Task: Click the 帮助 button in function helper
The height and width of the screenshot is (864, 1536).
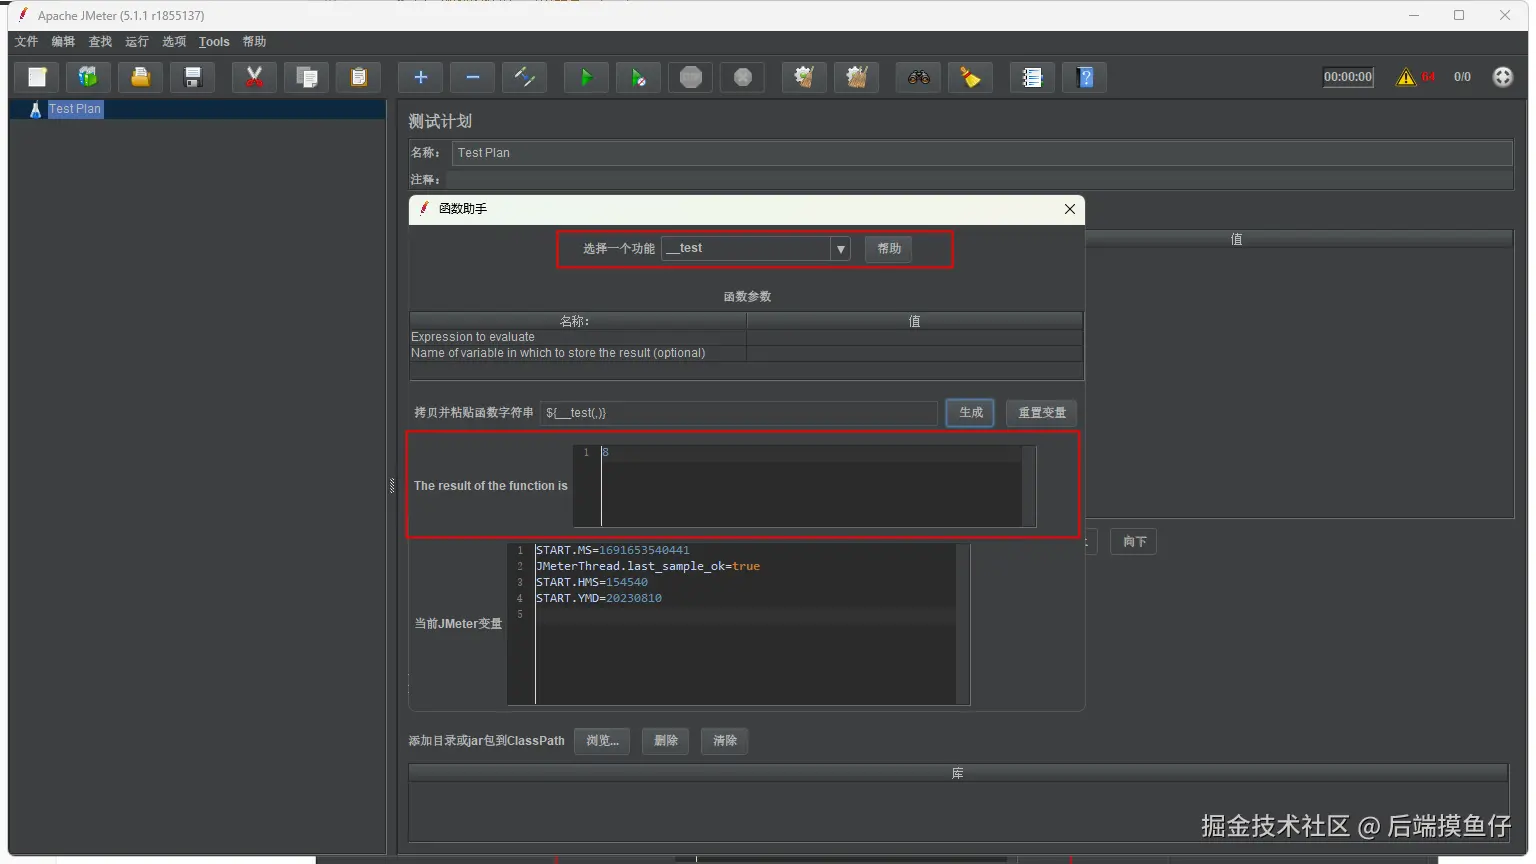Action: tap(889, 248)
